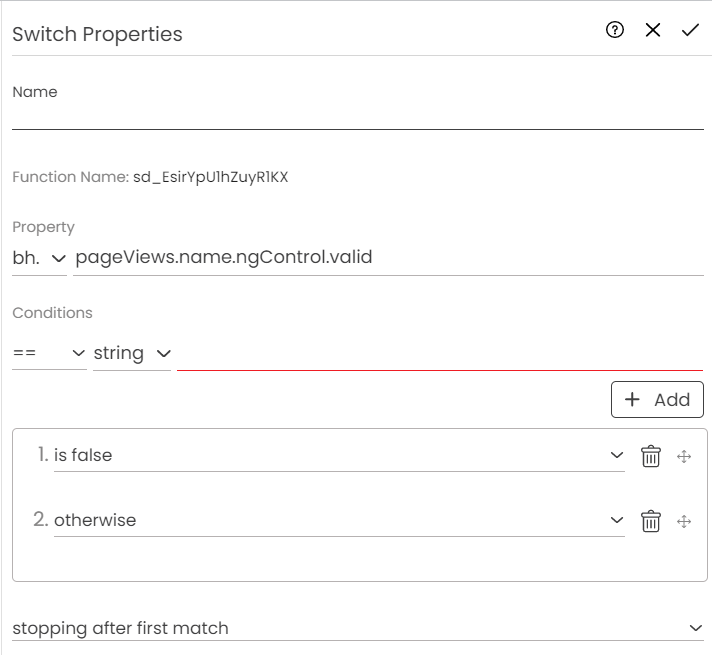Image resolution: width=712 pixels, height=655 pixels.
Task: Open the 'string' type dropdown
Action: (x=132, y=353)
